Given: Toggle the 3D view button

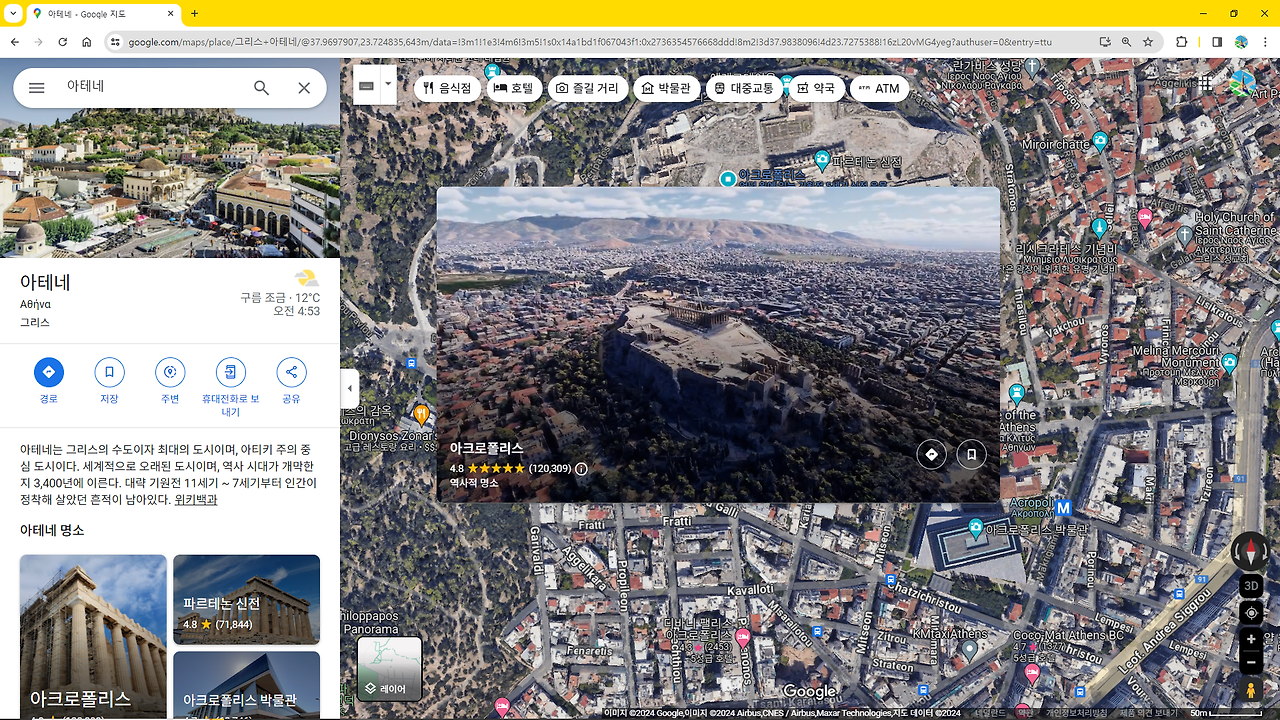Looking at the screenshot, I should (1251, 586).
